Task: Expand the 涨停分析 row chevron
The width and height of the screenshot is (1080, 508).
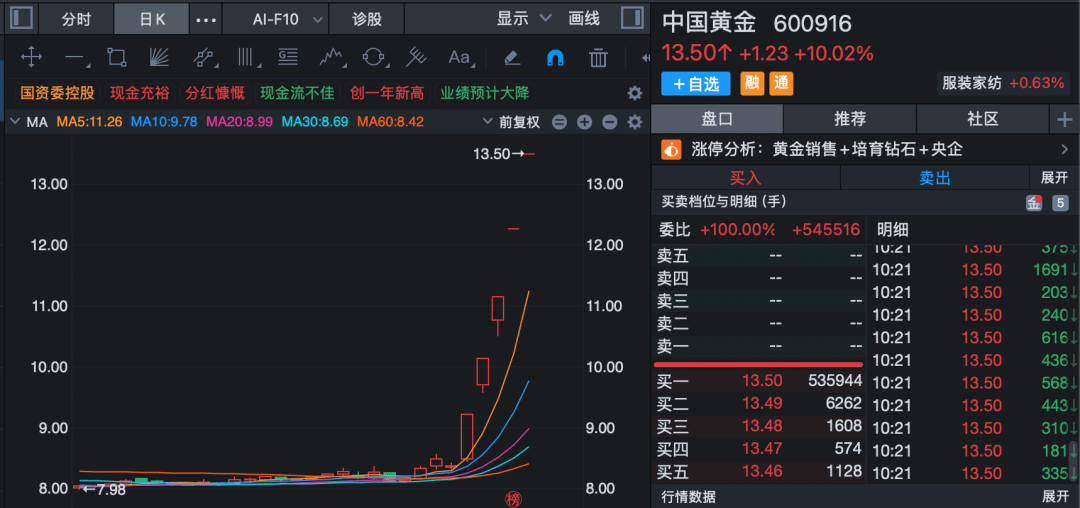Action: [1065, 149]
